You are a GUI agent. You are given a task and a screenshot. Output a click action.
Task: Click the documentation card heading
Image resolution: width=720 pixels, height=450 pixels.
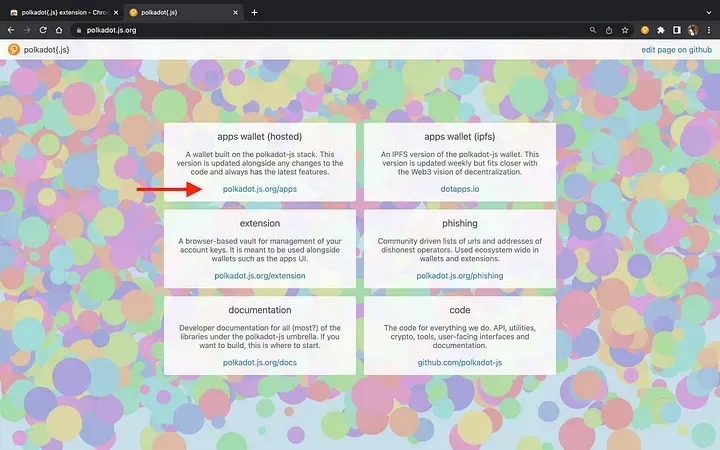point(260,310)
